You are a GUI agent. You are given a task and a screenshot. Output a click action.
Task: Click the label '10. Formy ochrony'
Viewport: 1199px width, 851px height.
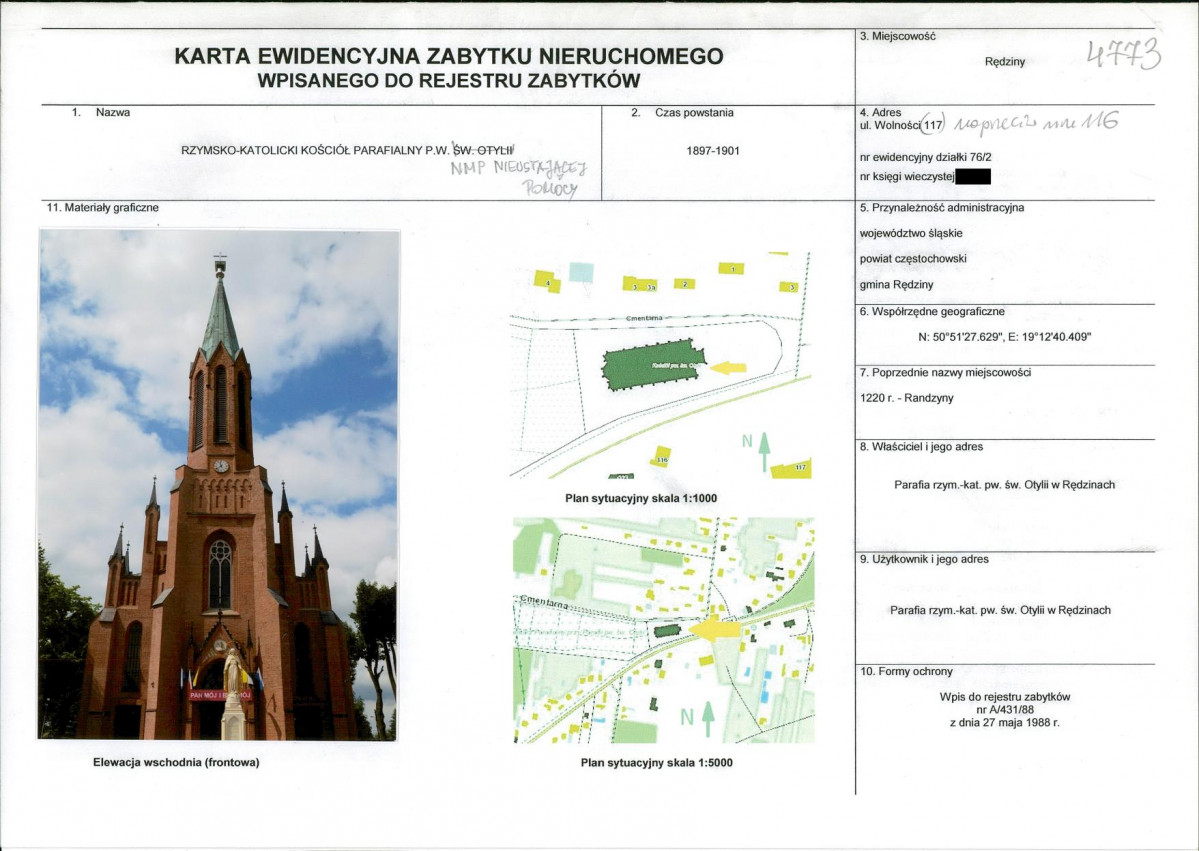click(906, 672)
